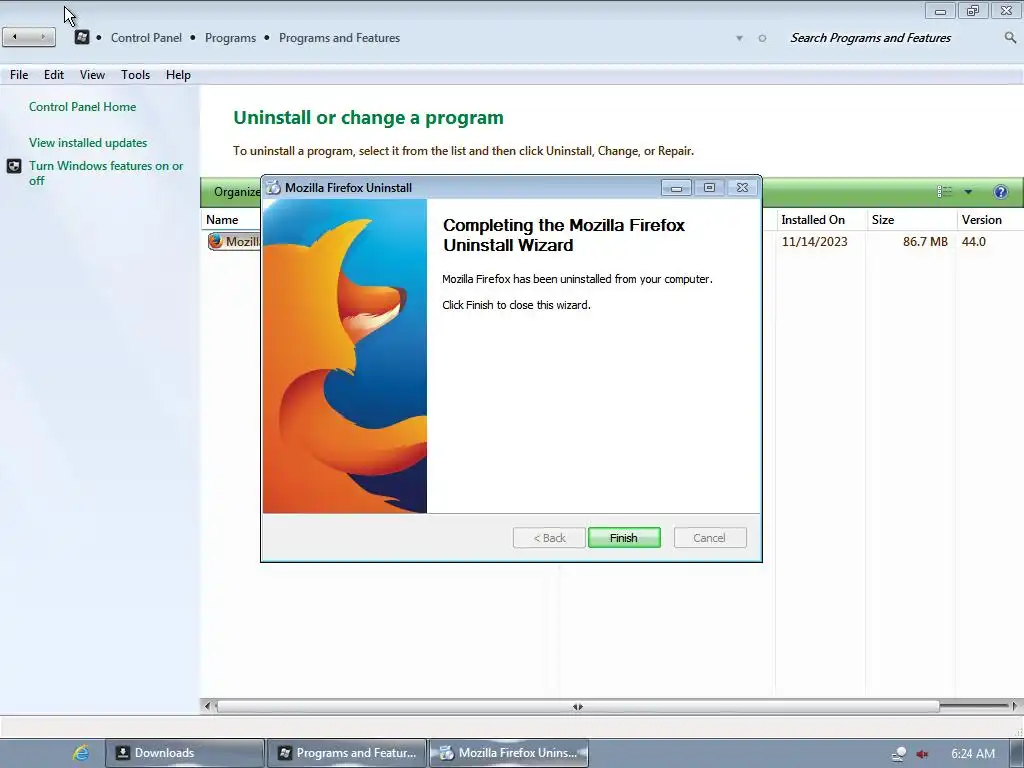This screenshot has width=1024, height=768.
Task: Click the right scroll arrow of the horizontal scrollbar
Action: click(x=1014, y=706)
